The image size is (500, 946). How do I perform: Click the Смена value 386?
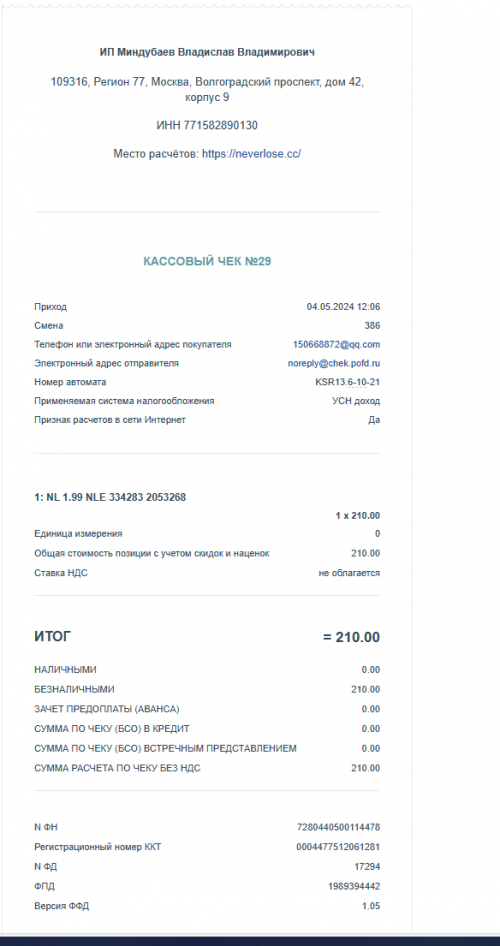click(x=372, y=326)
